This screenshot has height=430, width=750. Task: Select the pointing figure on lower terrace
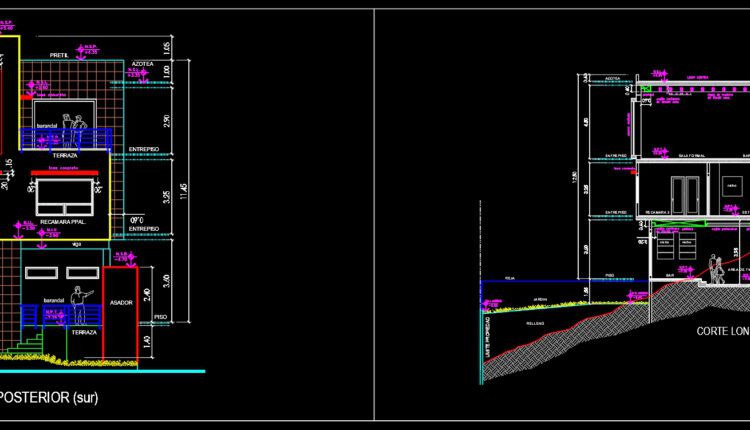click(x=80, y=306)
